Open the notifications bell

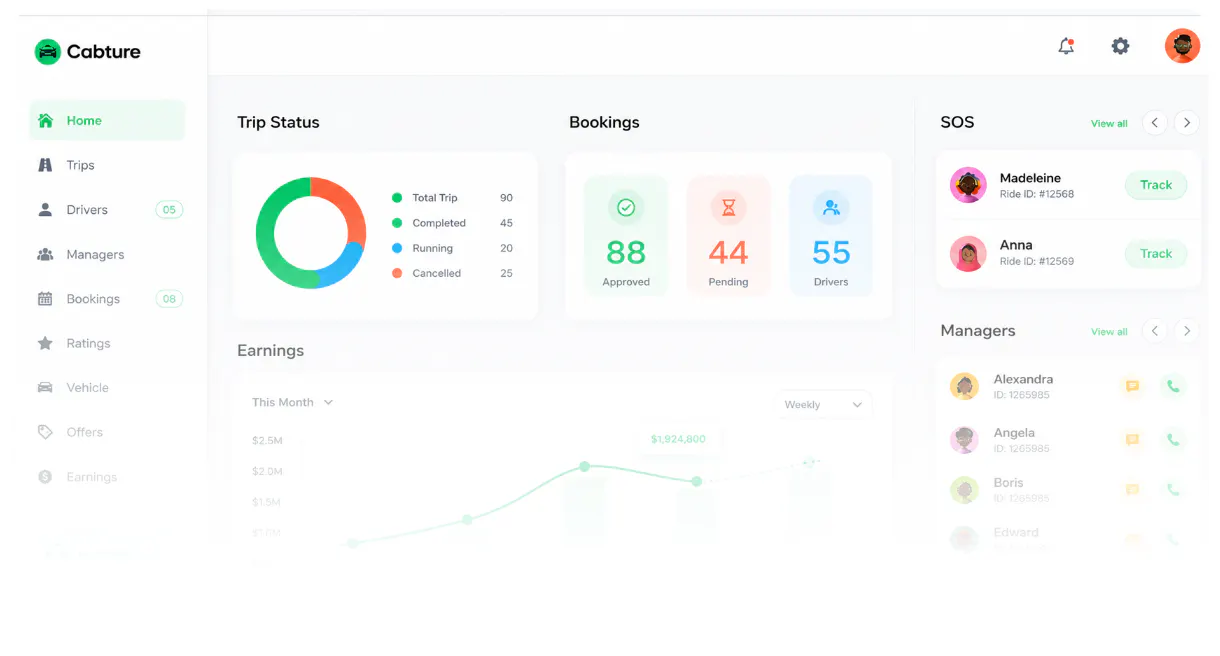click(1066, 46)
